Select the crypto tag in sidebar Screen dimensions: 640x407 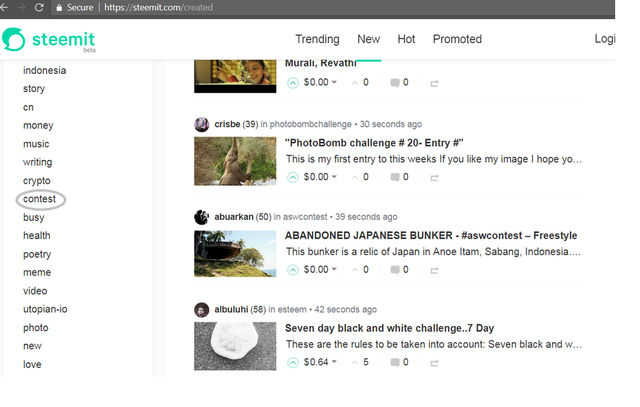coord(37,181)
